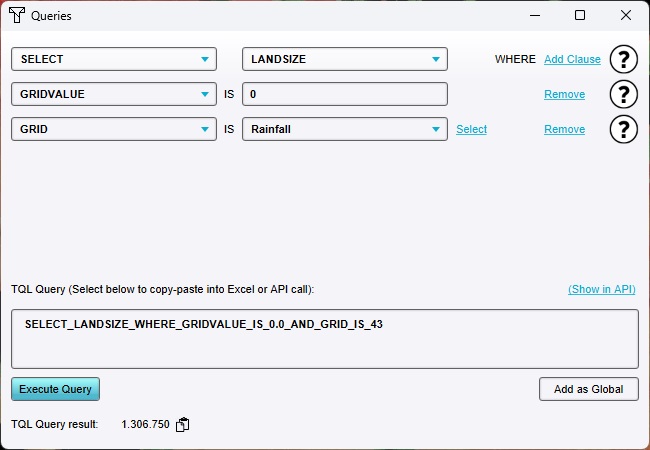This screenshot has width=650, height=450.
Task: Click Add as Global button
Action: pyautogui.click(x=588, y=389)
